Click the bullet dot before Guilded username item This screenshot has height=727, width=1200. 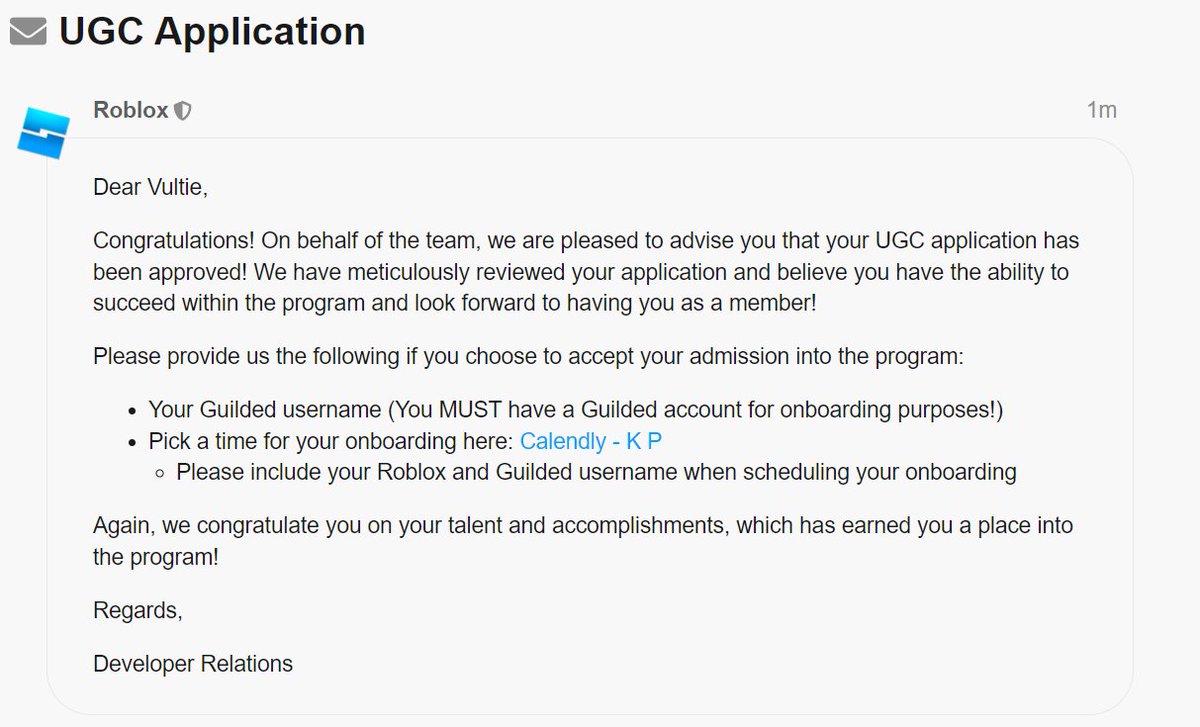point(133,411)
